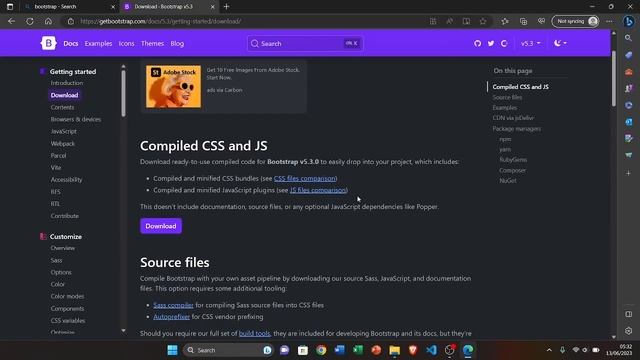Open Word from taskbar
This screenshot has height=360, width=640.
tap(340, 350)
